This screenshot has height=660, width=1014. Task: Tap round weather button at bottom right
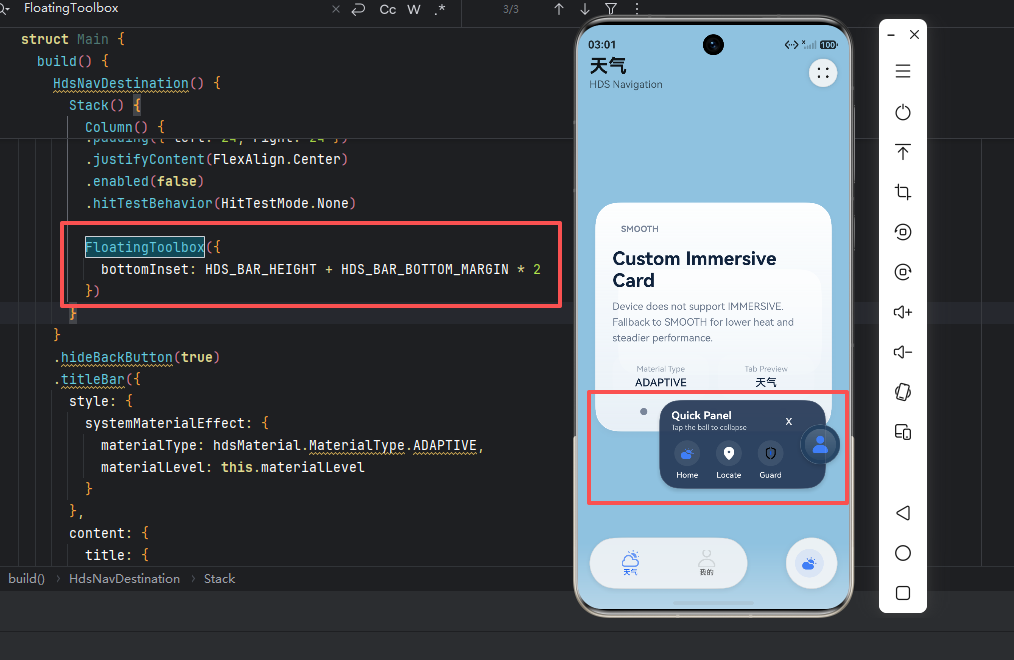(811, 563)
